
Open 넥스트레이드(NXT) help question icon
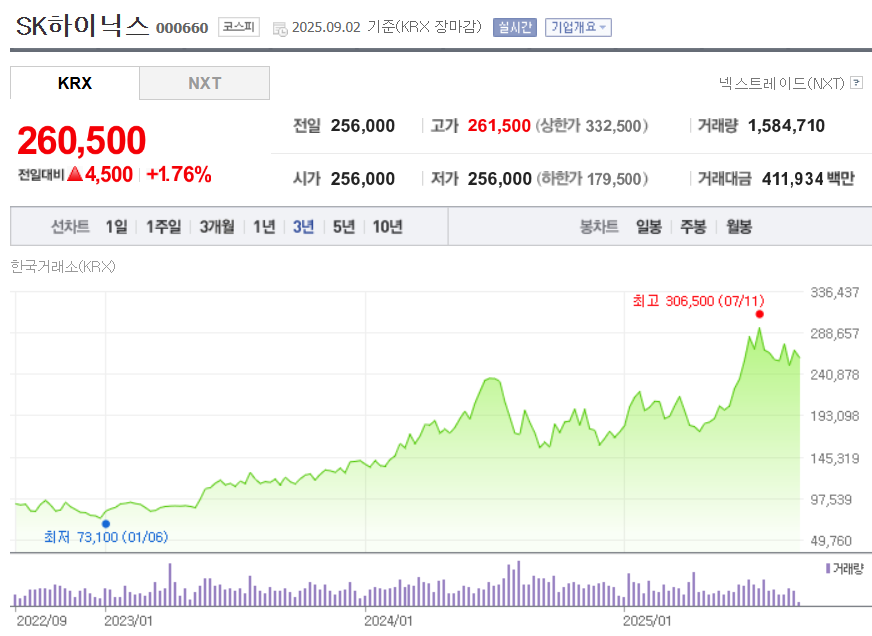857,83
